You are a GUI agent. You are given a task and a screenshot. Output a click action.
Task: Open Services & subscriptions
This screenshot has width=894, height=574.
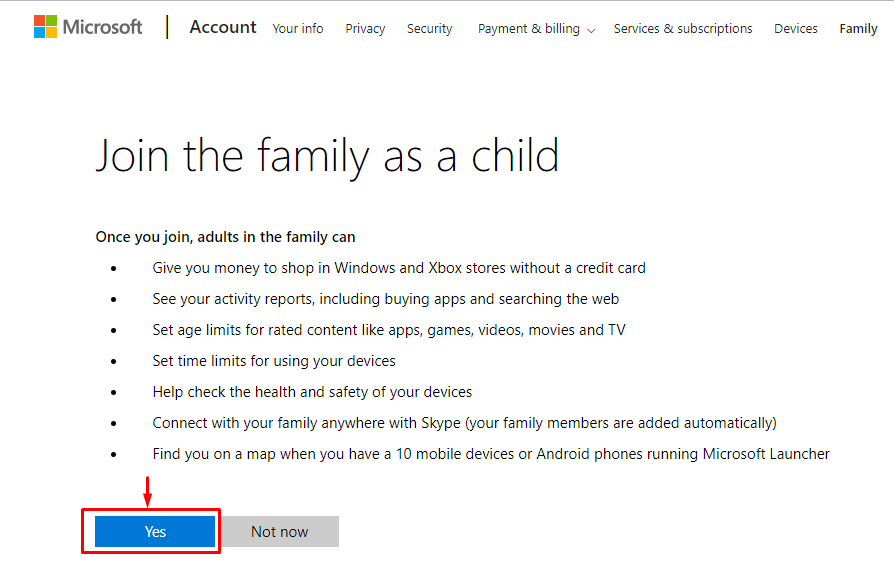point(683,29)
